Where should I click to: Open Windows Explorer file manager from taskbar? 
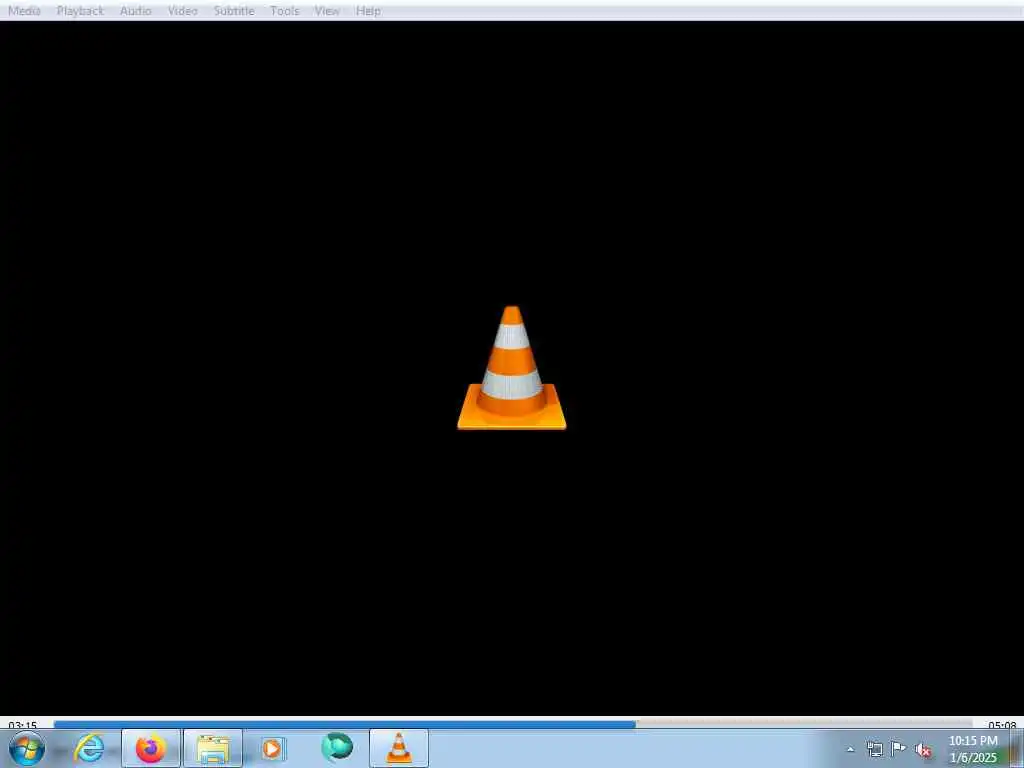pos(213,748)
